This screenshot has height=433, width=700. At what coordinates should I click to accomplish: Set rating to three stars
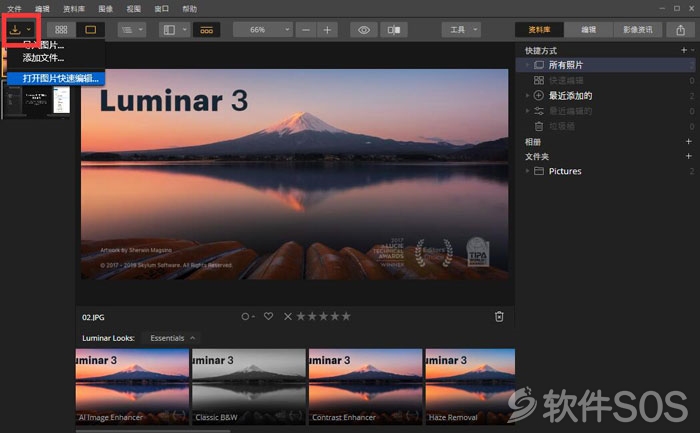pos(323,316)
